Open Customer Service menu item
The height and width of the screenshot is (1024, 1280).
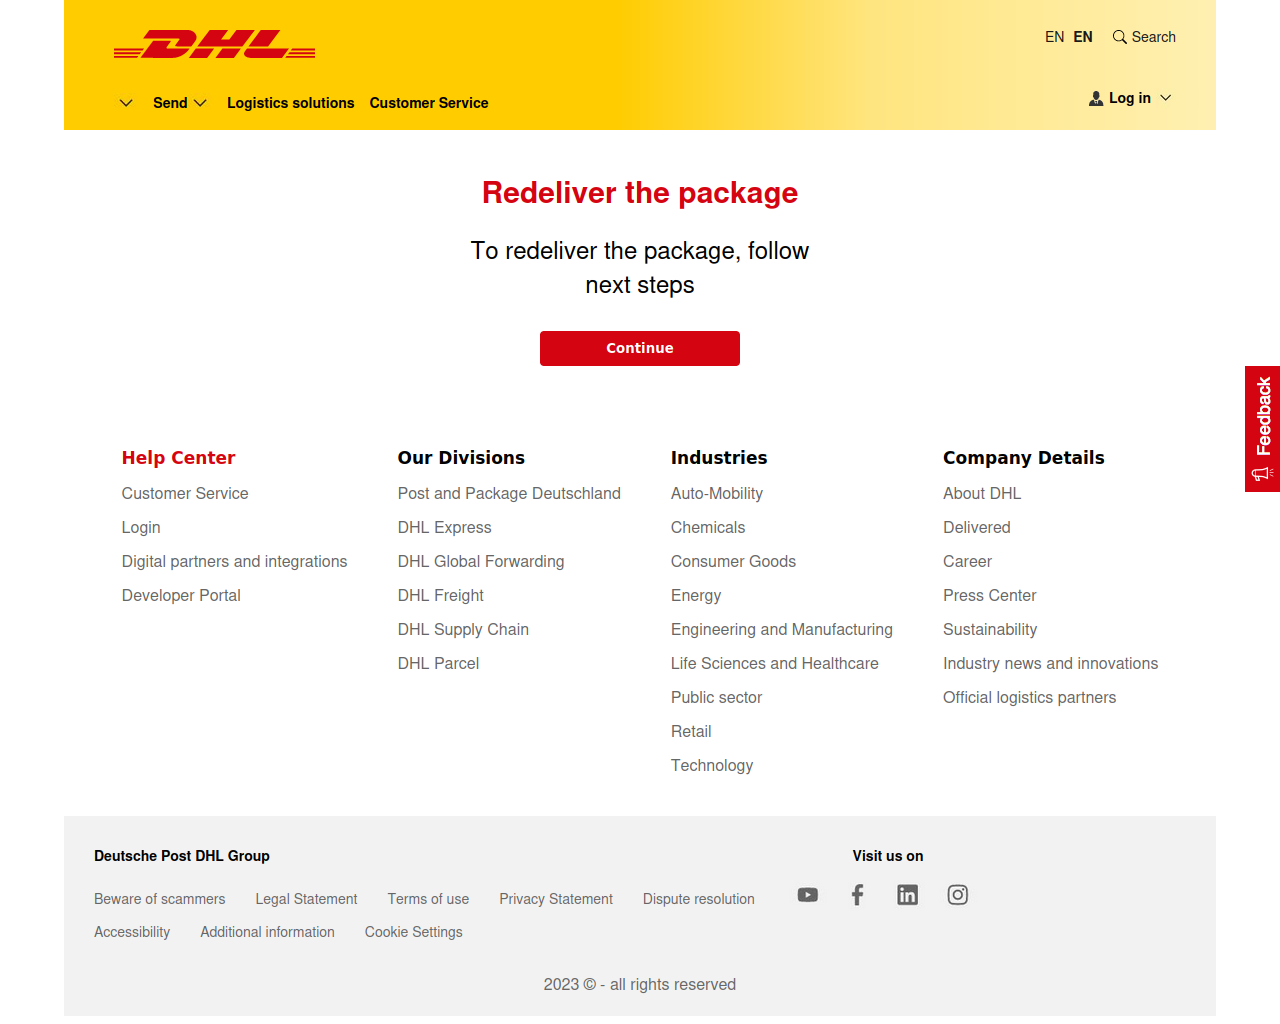coord(429,103)
